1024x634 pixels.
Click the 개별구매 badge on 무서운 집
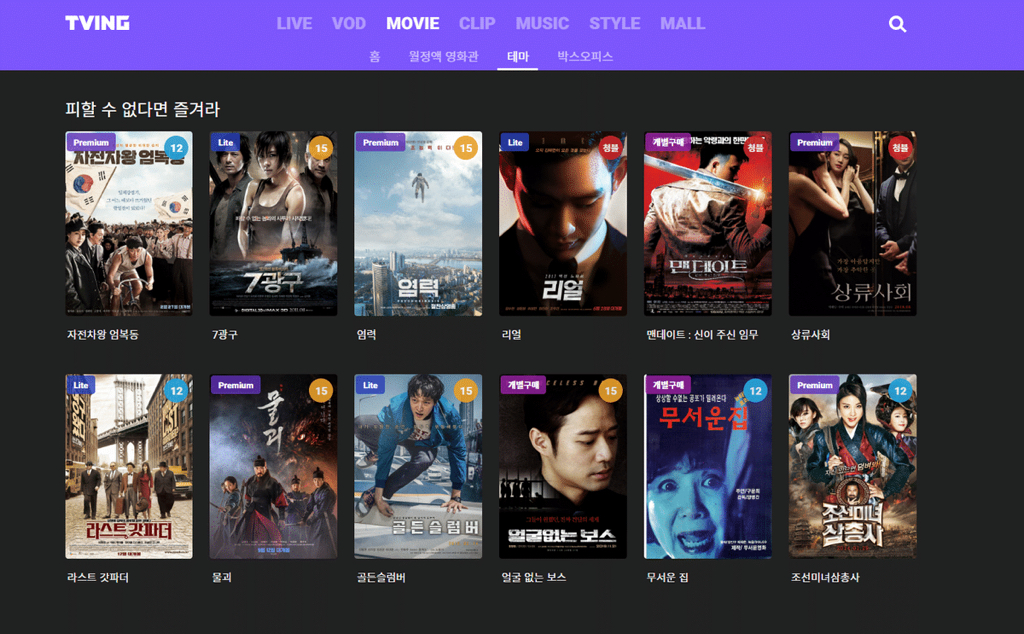[668, 385]
